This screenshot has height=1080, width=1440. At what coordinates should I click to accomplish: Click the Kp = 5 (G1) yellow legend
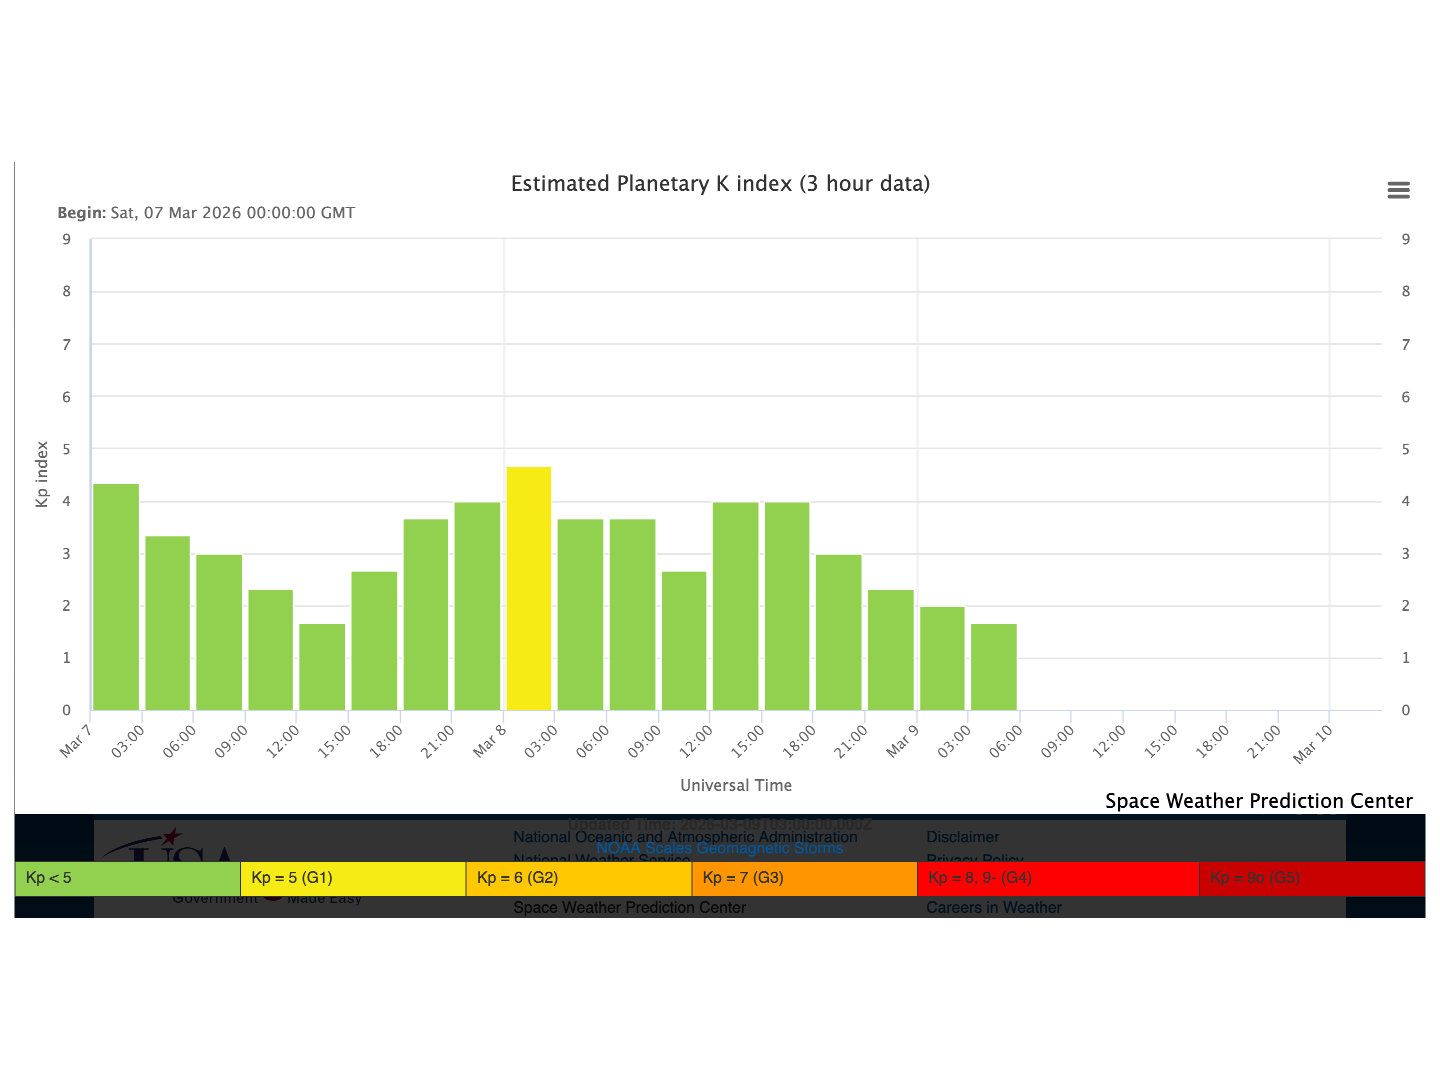(x=353, y=878)
